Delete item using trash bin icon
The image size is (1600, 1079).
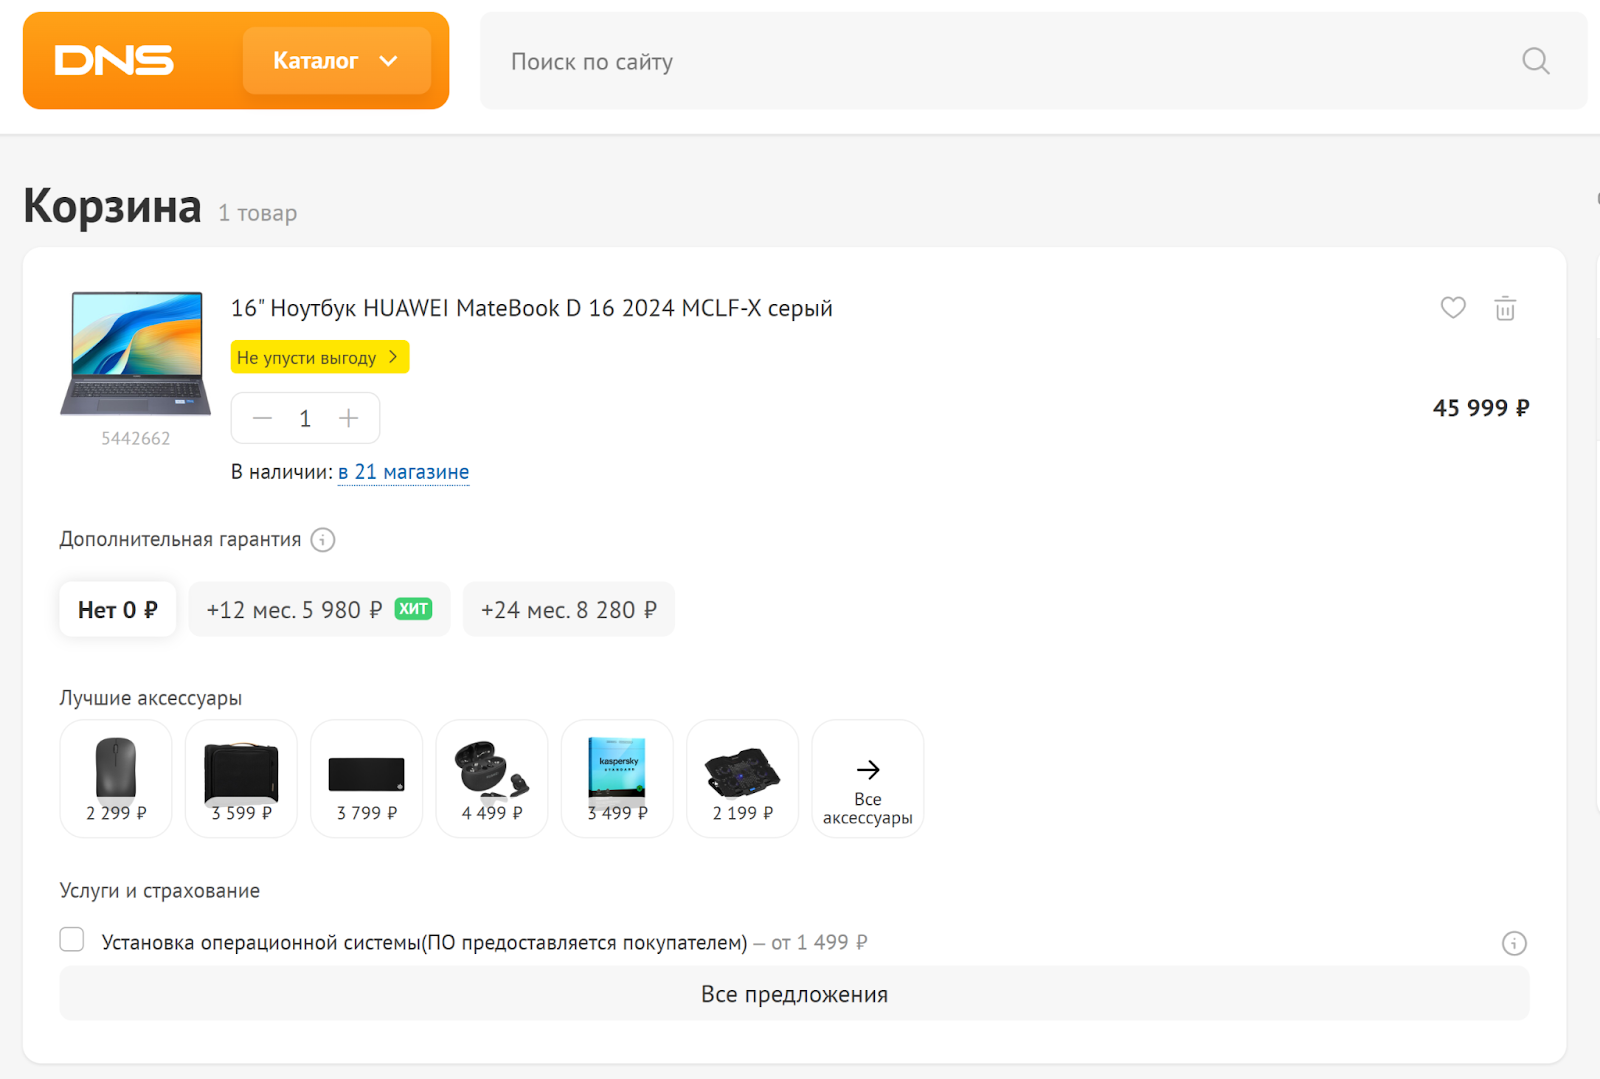tap(1505, 308)
